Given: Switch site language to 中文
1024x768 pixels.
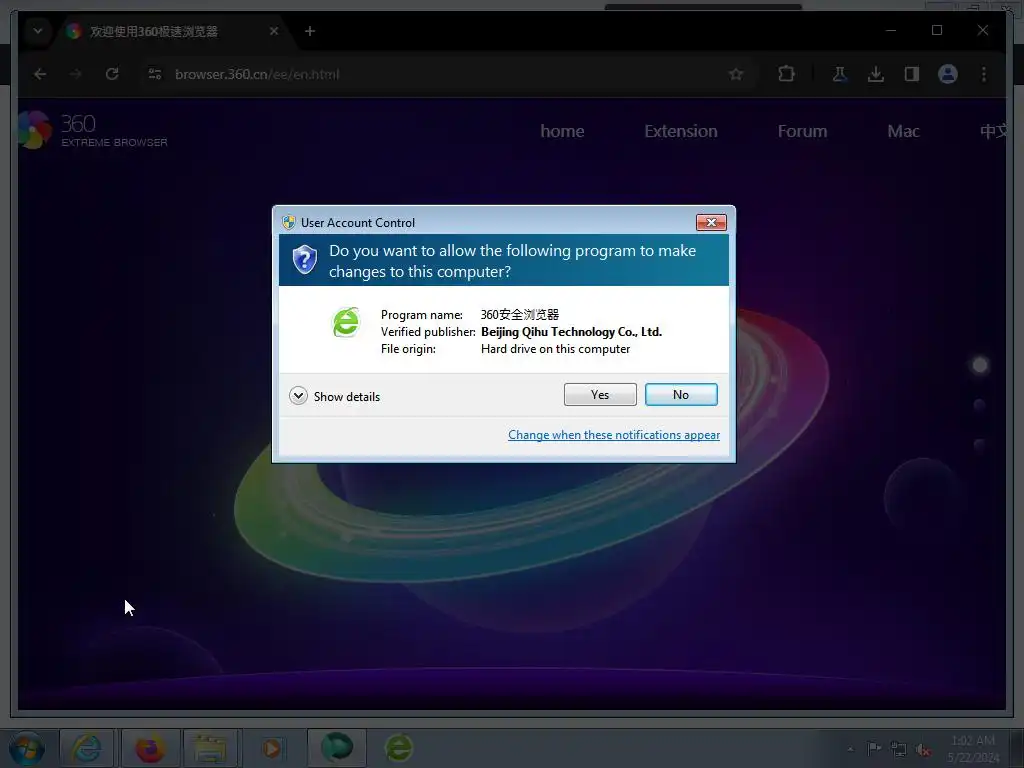Looking at the screenshot, I should click(993, 131).
